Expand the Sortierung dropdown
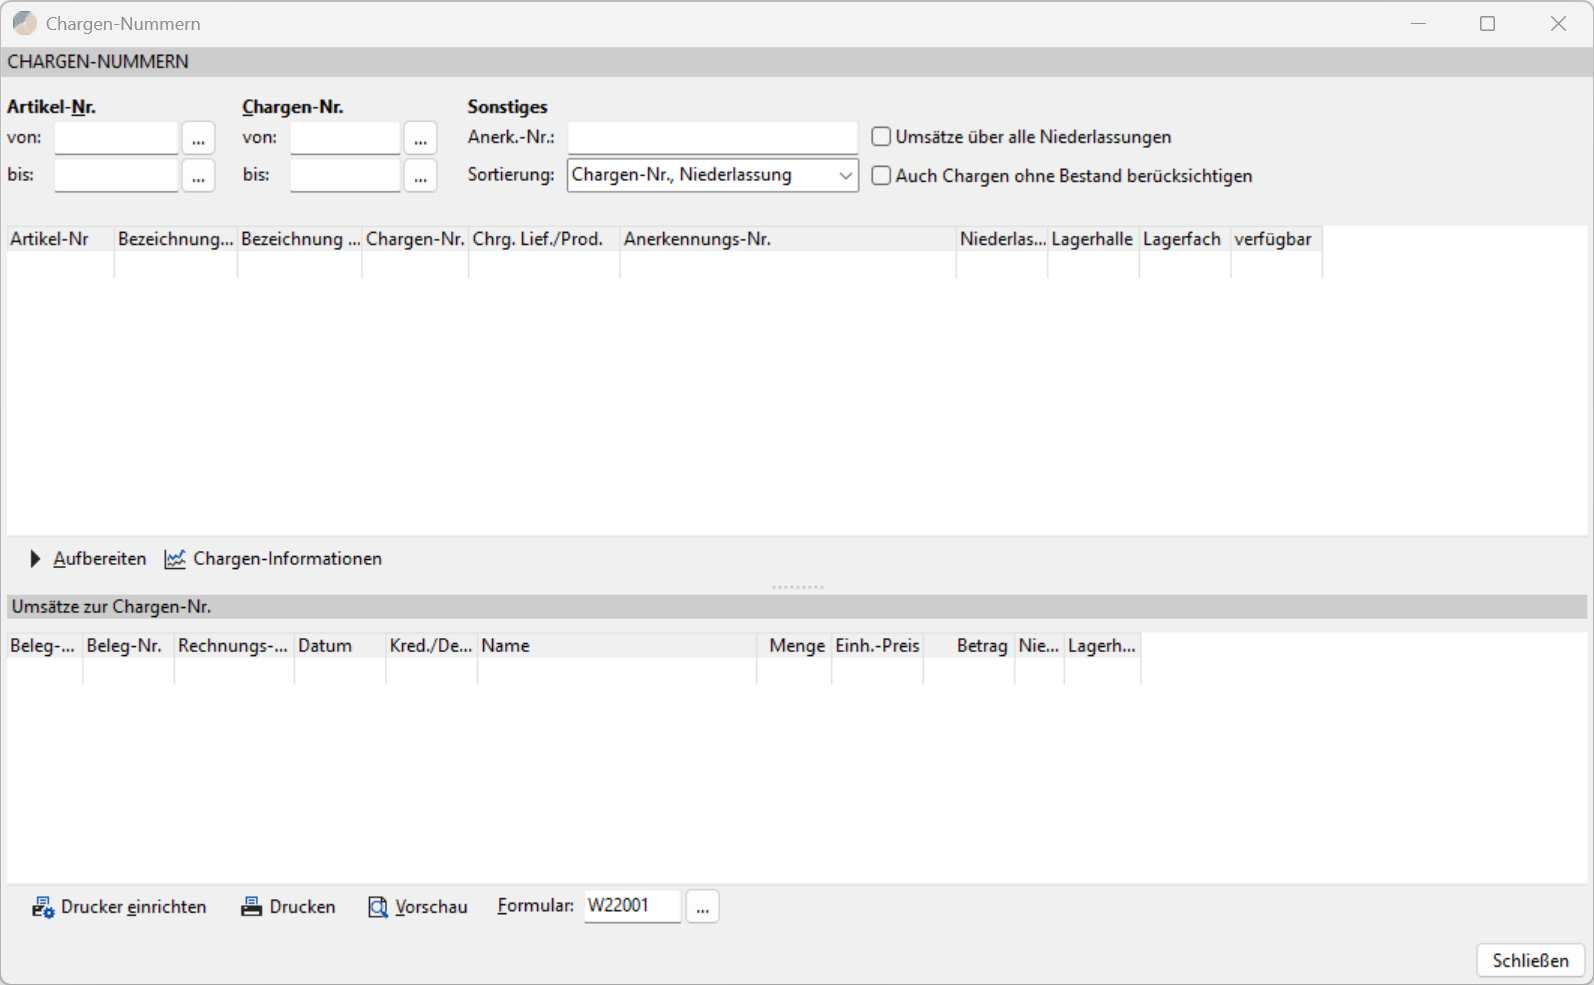 coord(845,175)
